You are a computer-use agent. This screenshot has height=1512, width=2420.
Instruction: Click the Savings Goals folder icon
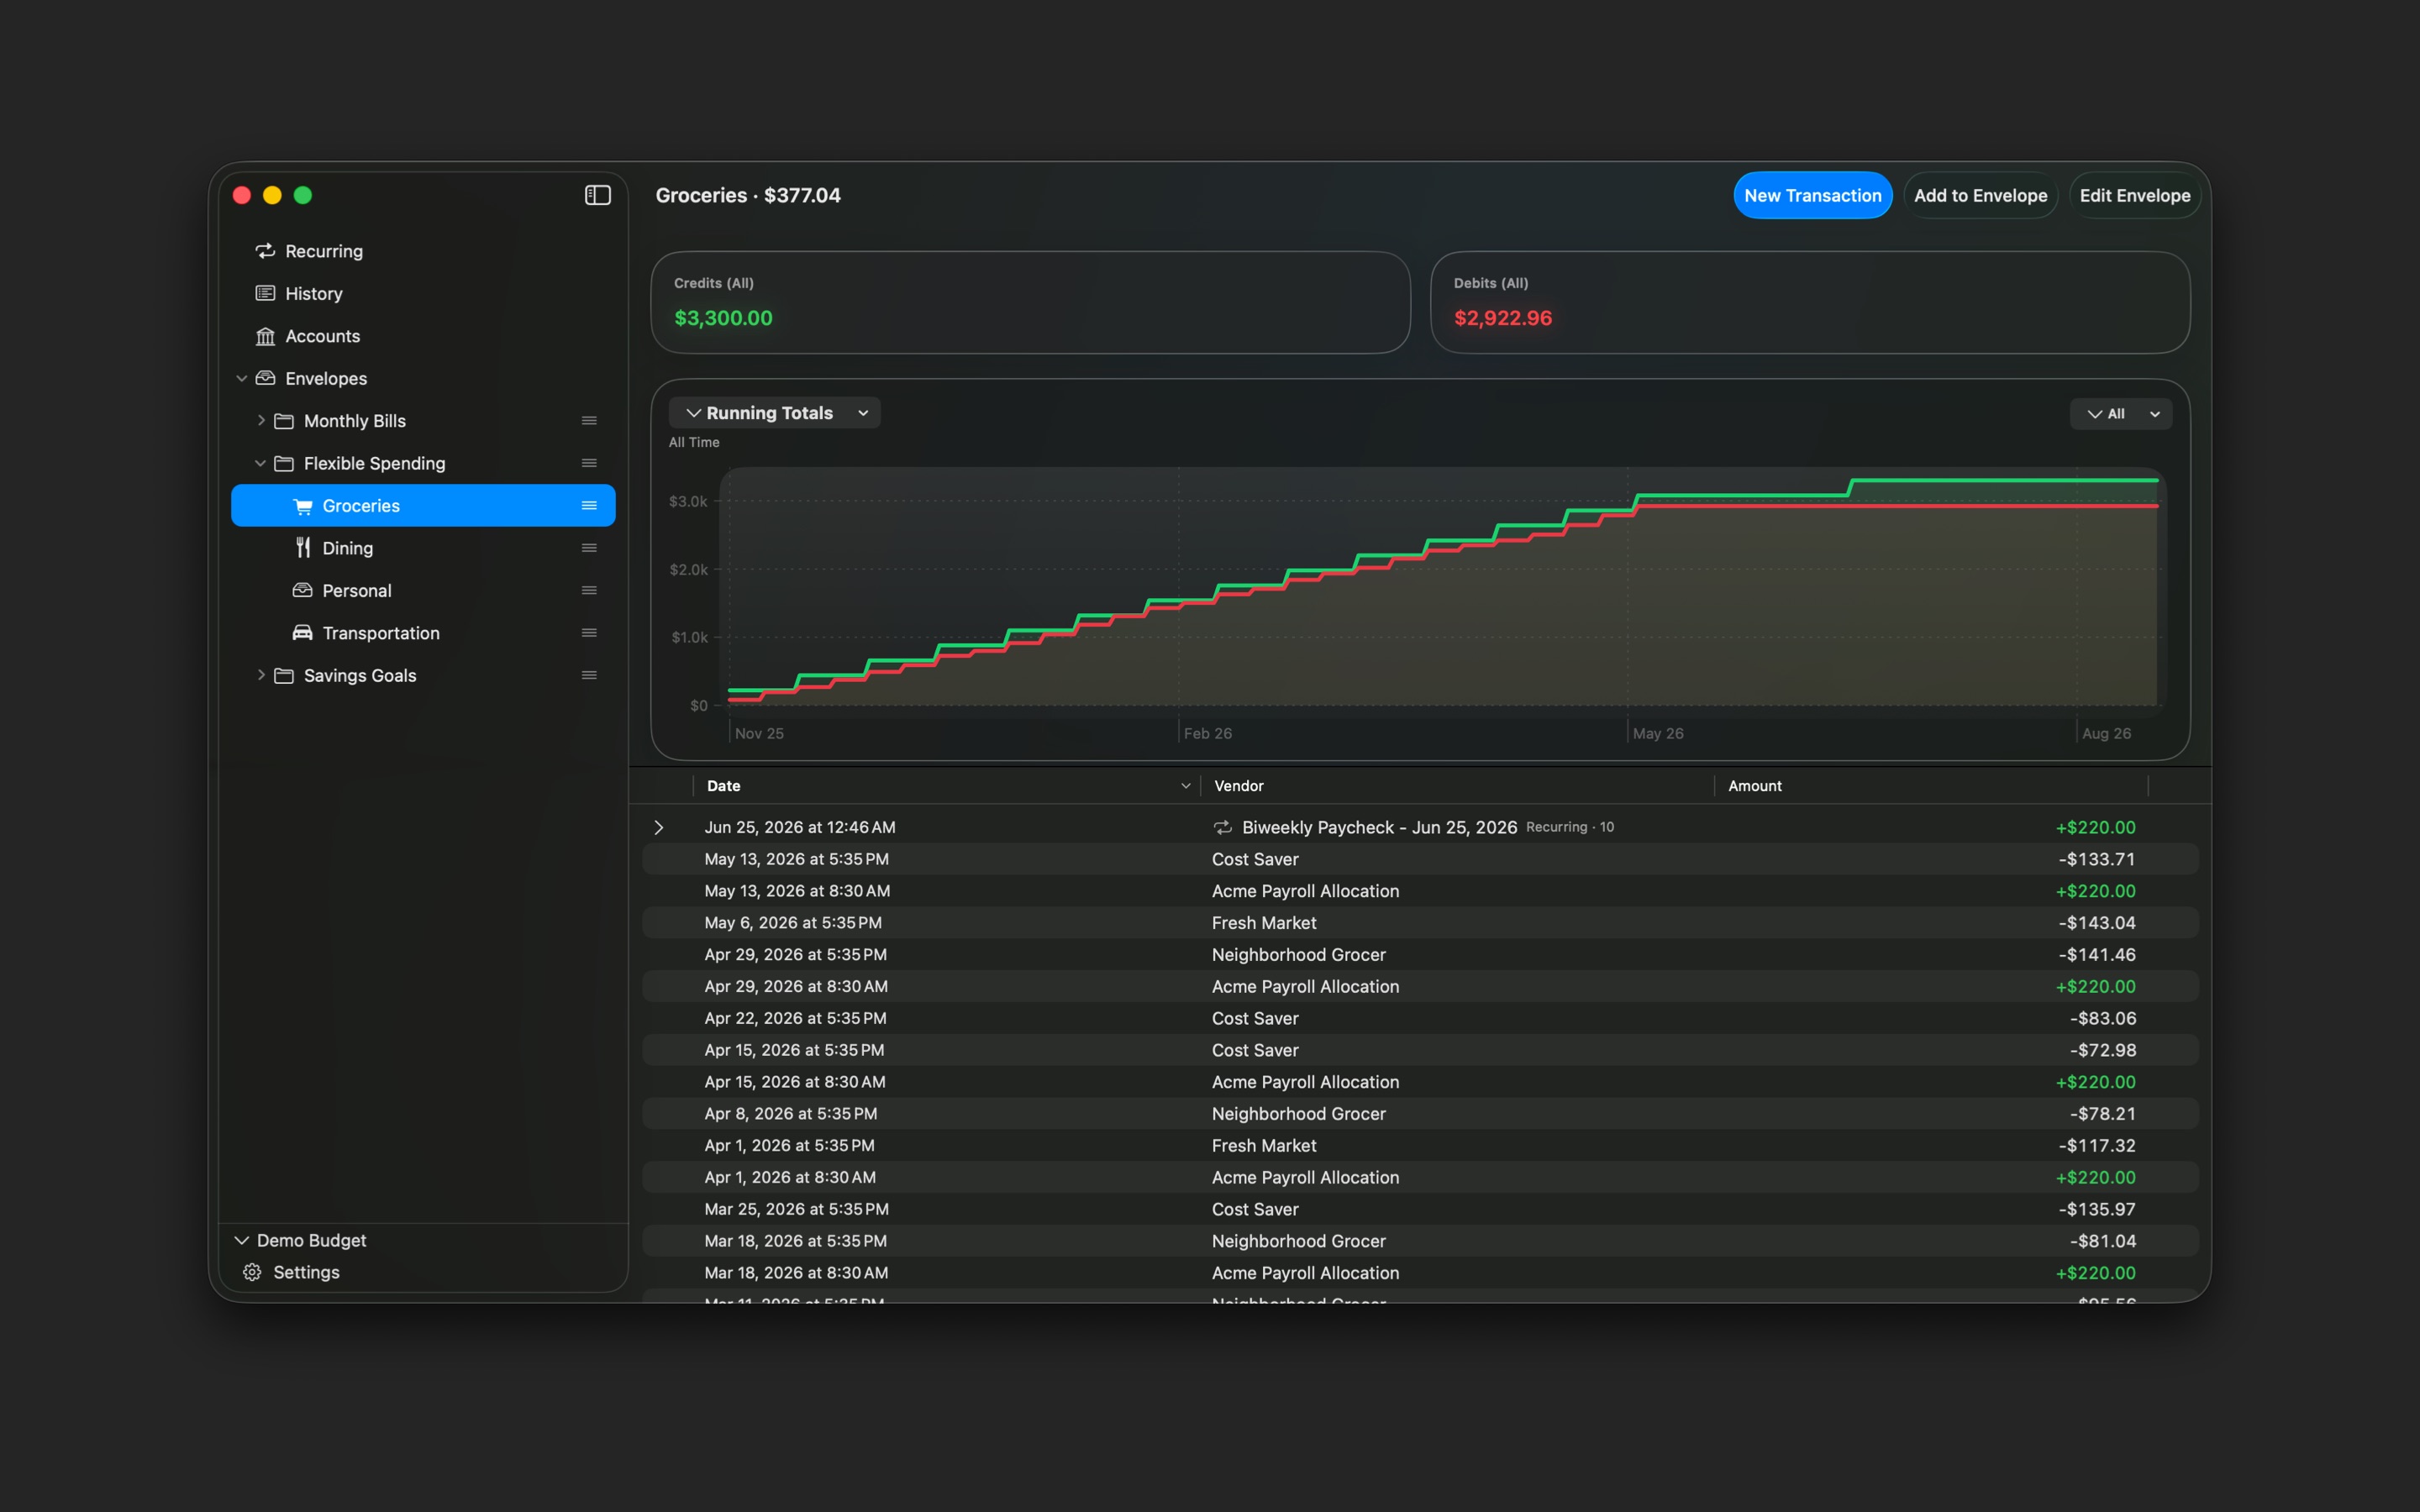284,675
